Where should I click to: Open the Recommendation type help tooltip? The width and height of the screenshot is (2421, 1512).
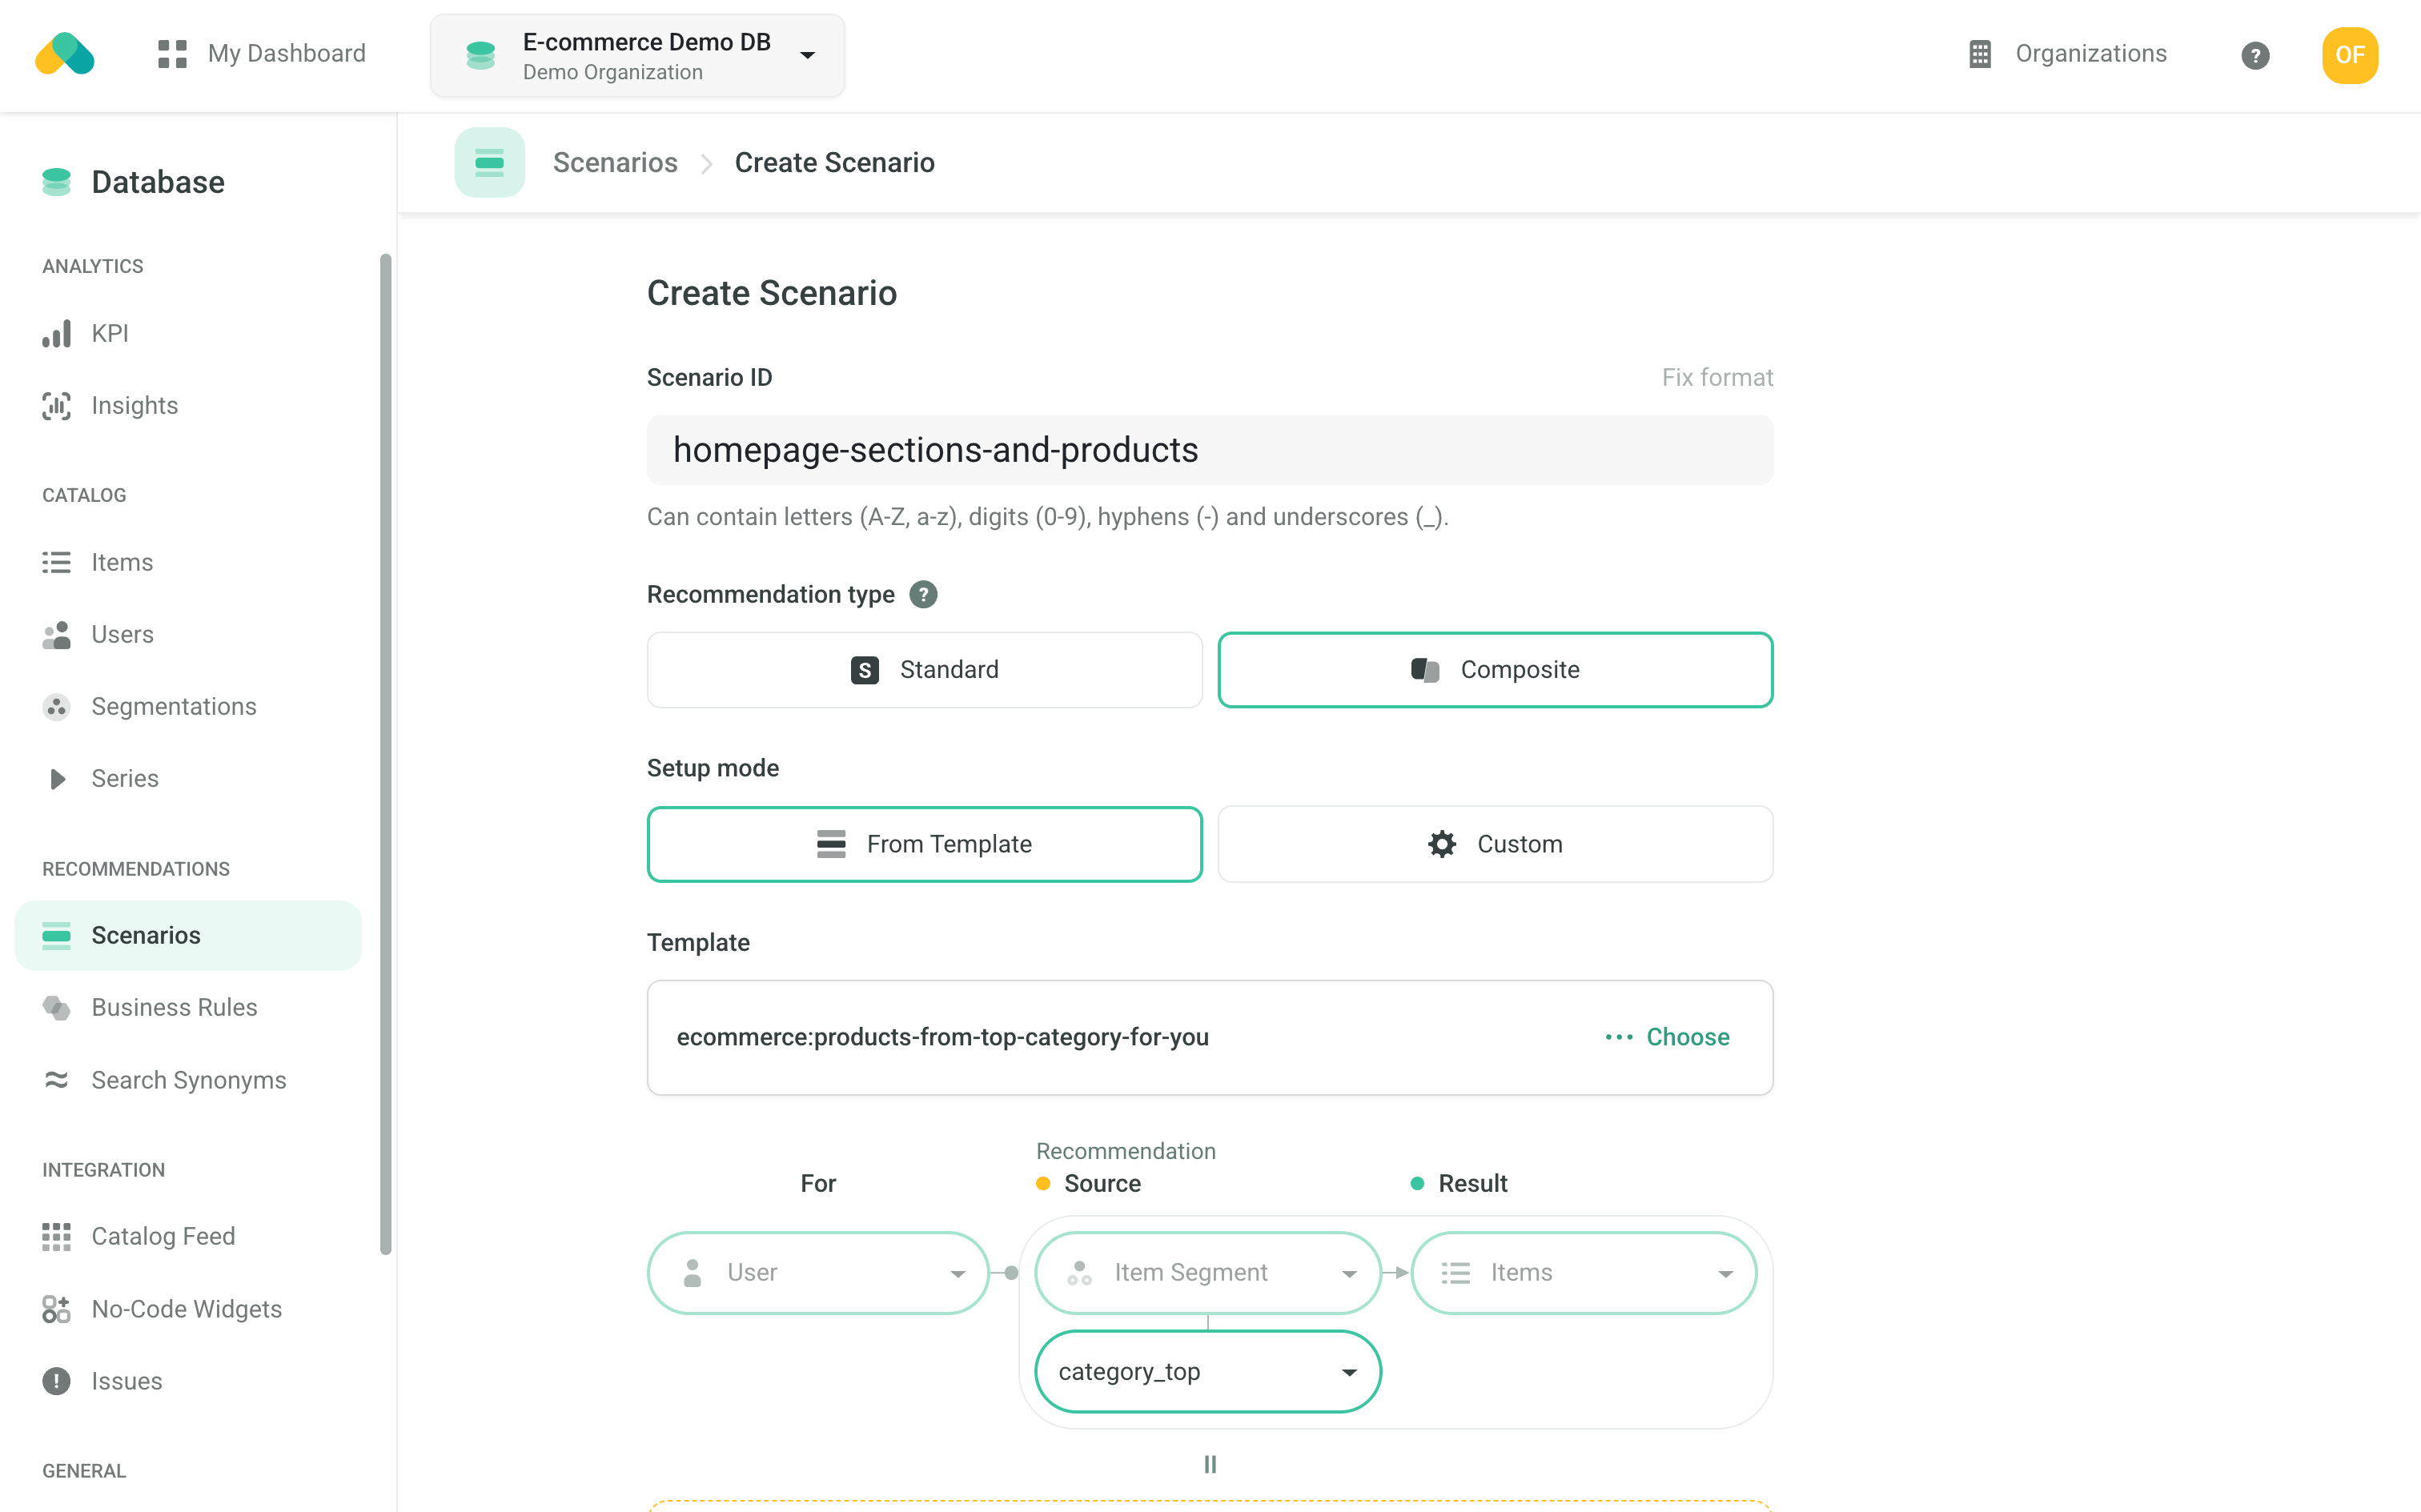(x=923, y=594)
